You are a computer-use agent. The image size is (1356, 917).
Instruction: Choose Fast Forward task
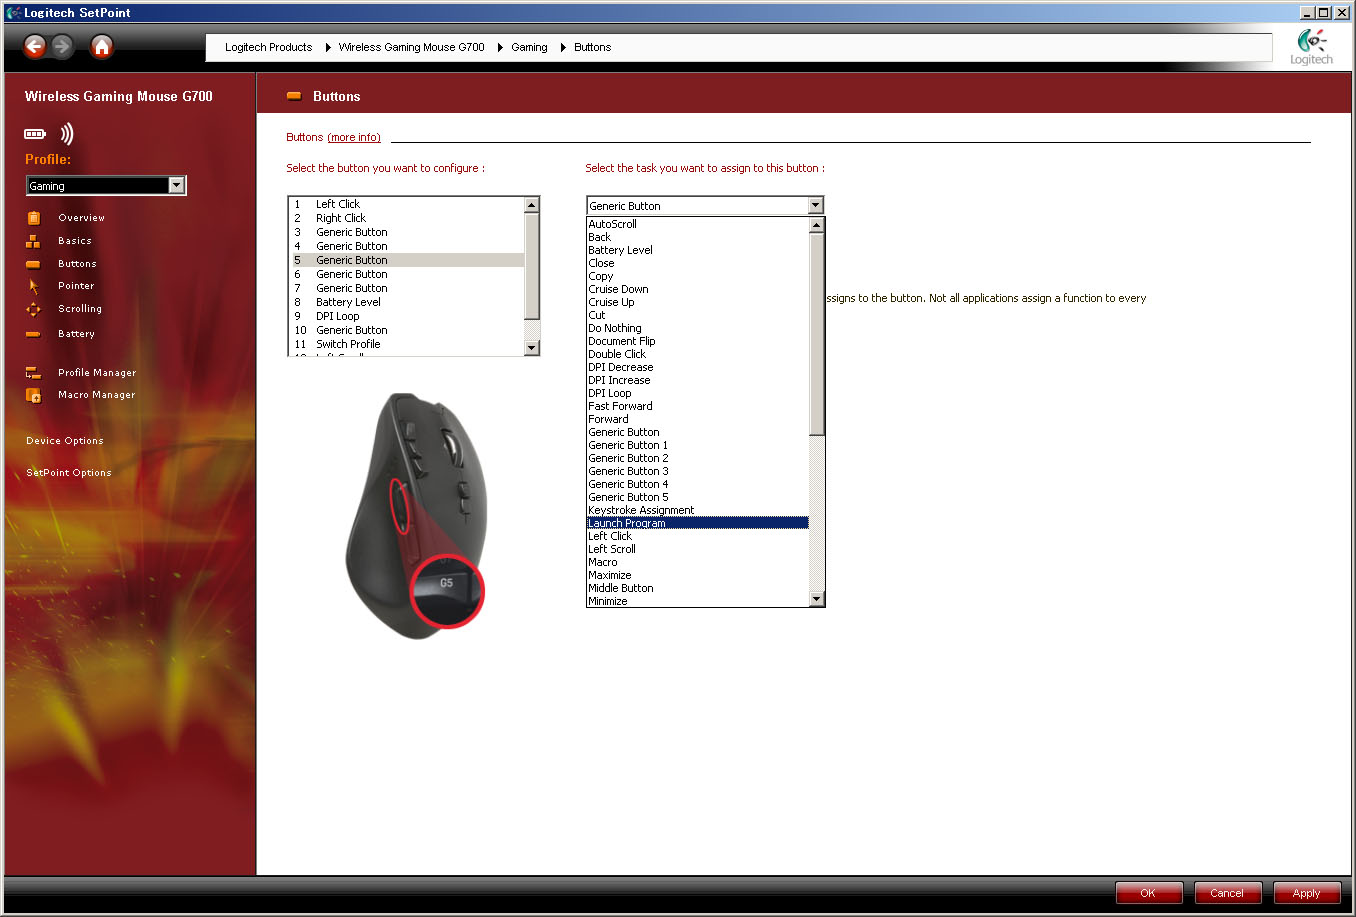pyautogui.click(x=698, y=406)
